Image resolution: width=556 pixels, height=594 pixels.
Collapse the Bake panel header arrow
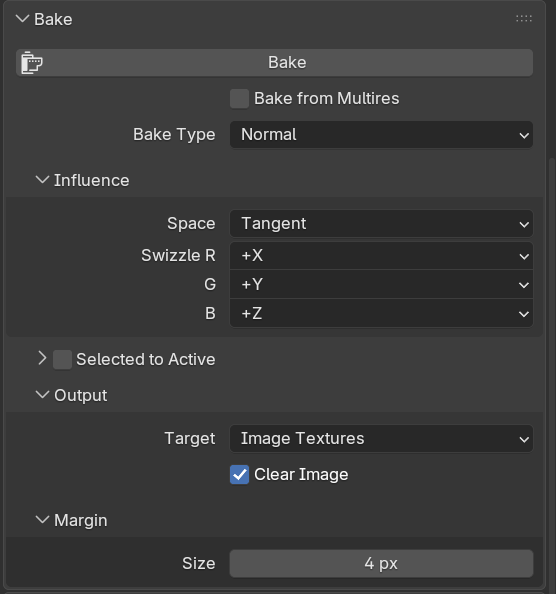point(23,19)
